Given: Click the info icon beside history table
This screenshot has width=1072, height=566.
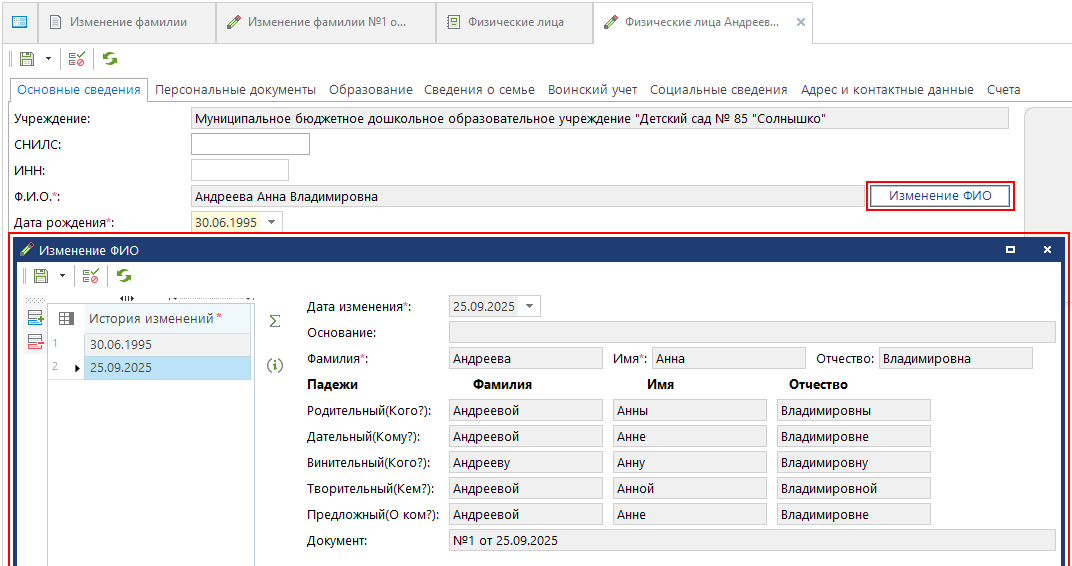Looking at the screenshot, I should [x=275, y=366].
